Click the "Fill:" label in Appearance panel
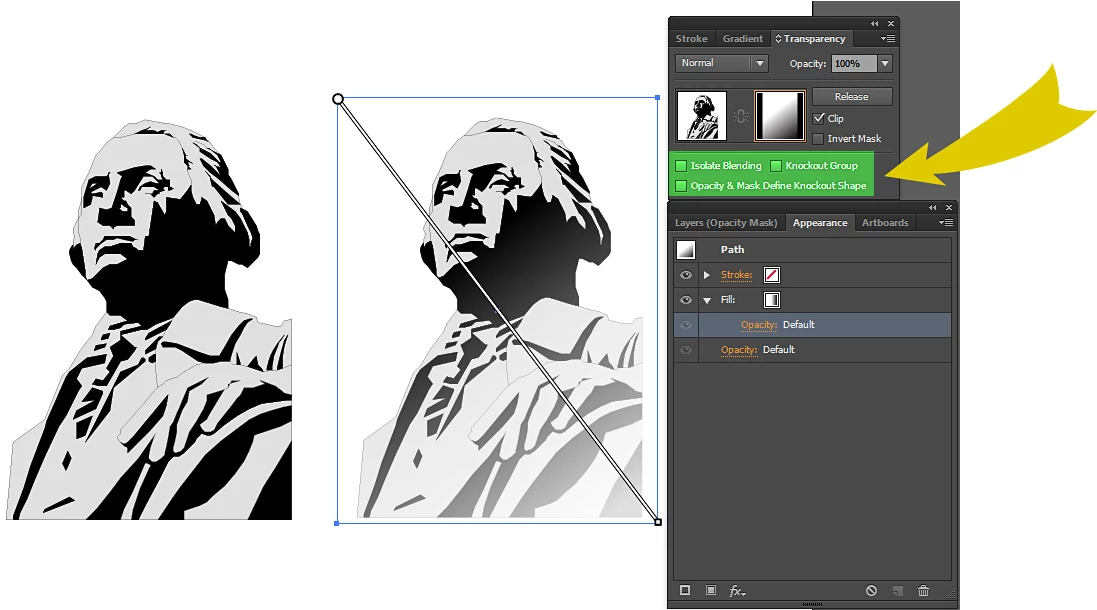Viewport: 1097px width, 610px height. (x=728, y=299)
